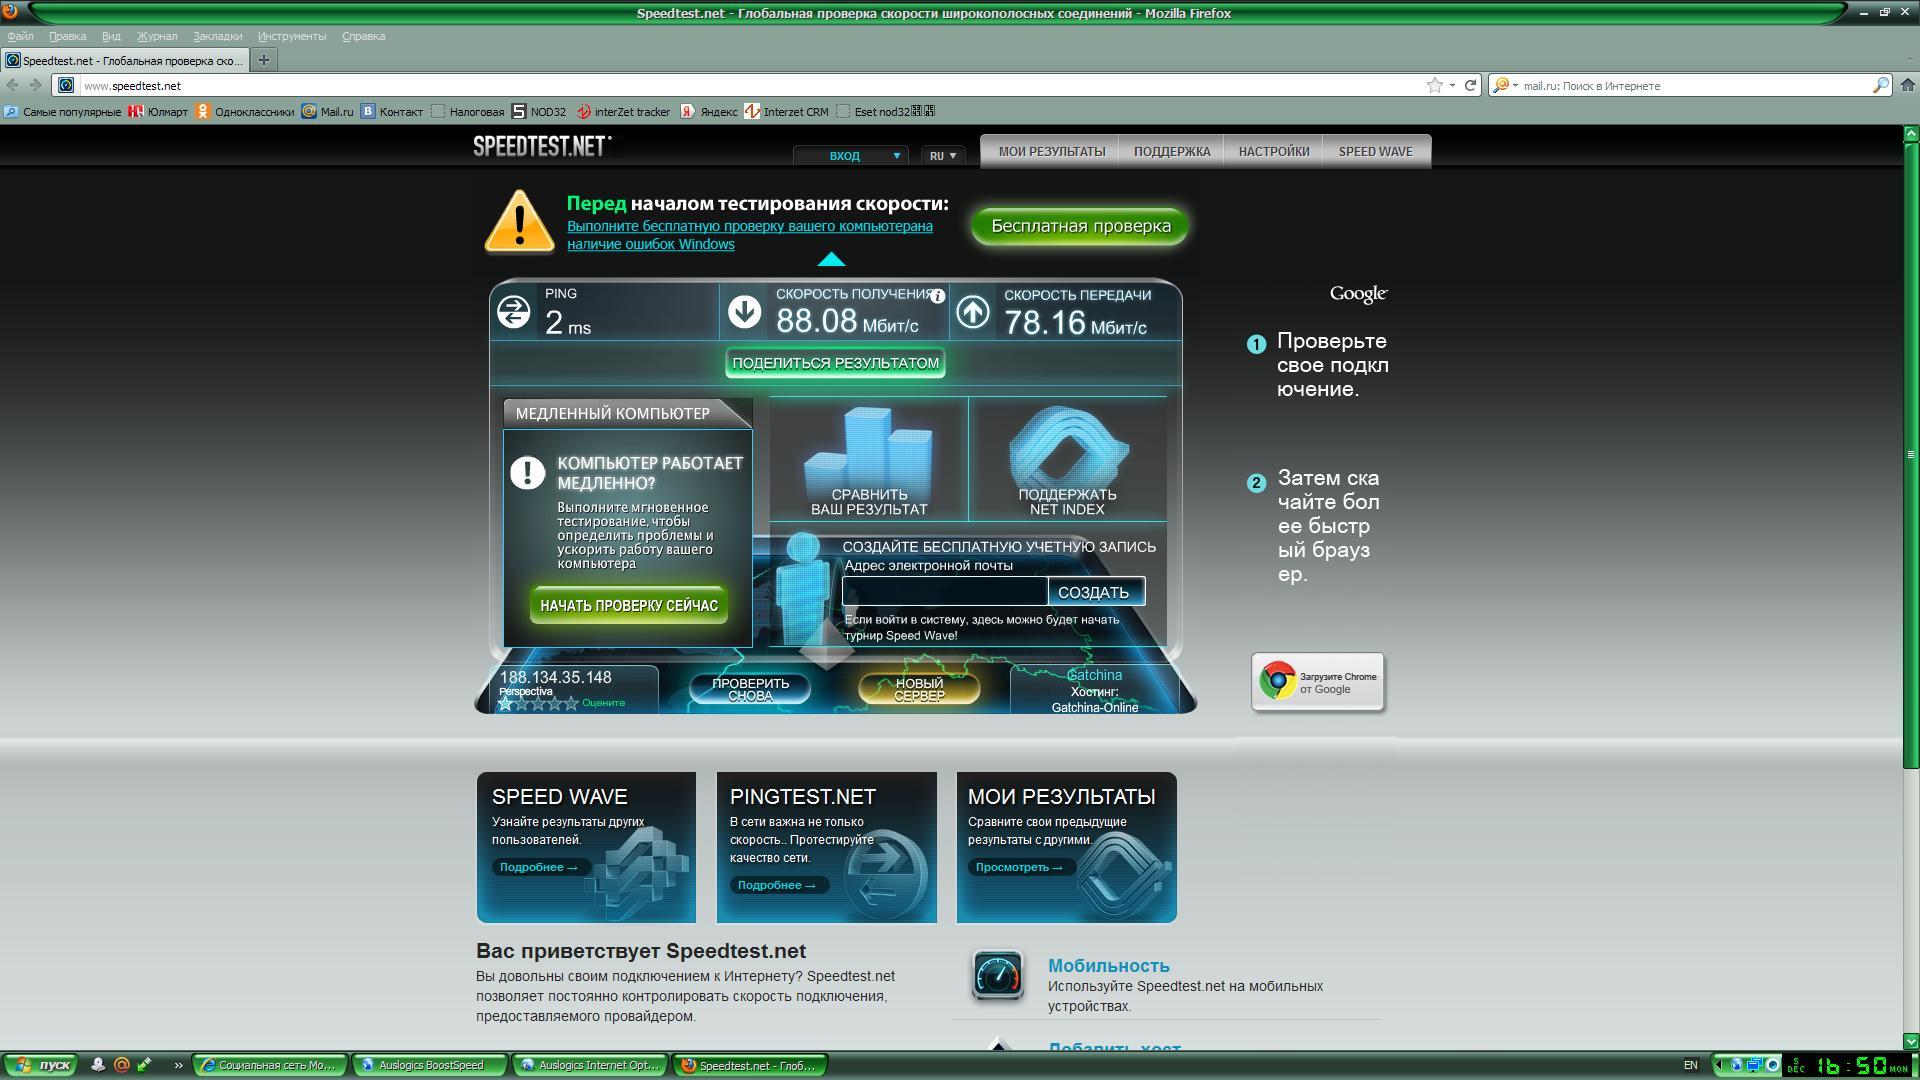
Task: Click the mobile speedometer app icon
Action: pyautogui.click(x=997, y=975)
